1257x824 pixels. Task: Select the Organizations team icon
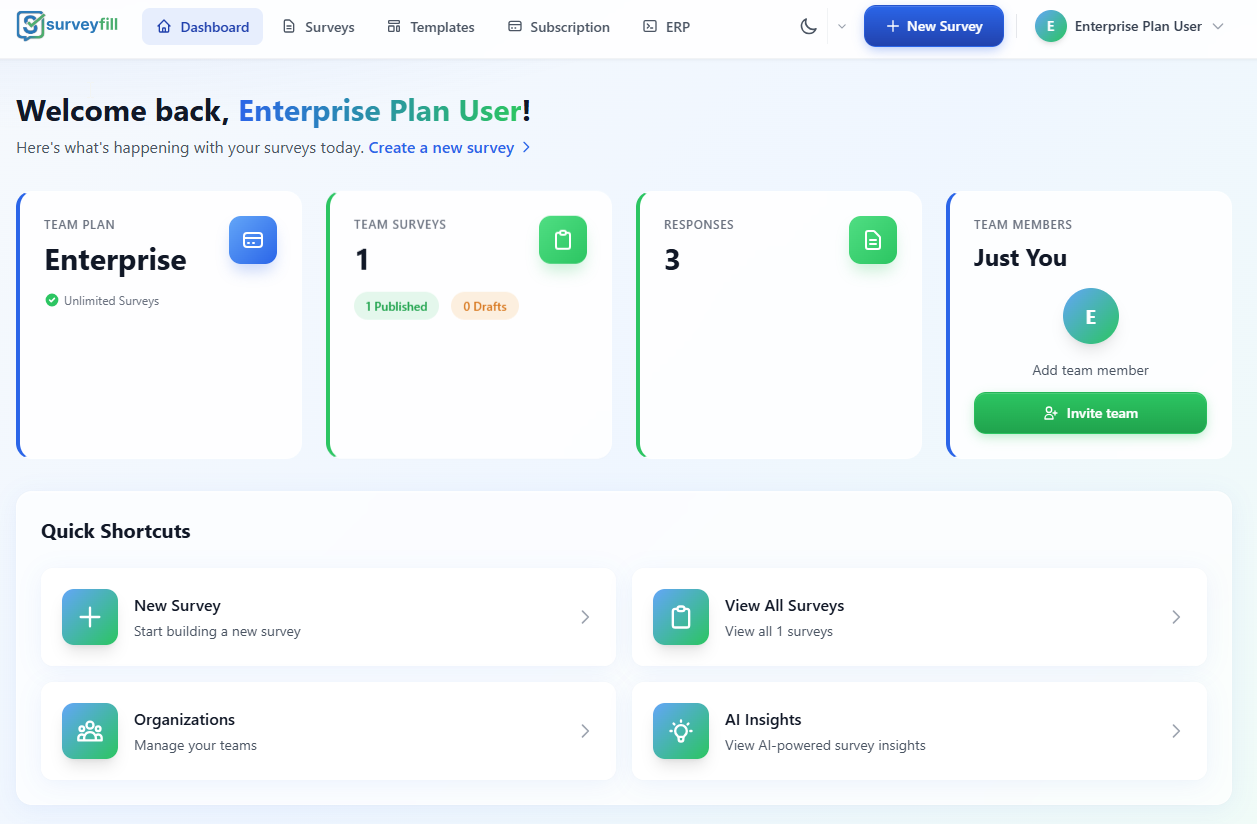89,731
